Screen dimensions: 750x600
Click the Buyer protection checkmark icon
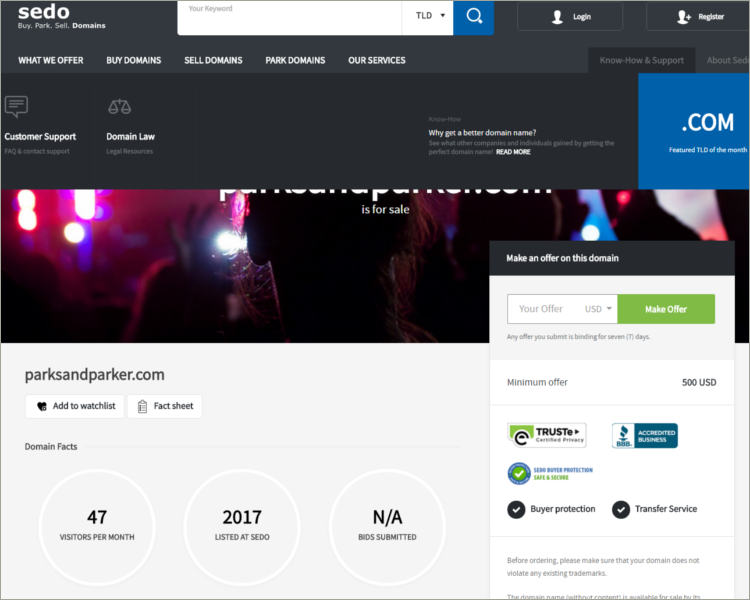tap(516, 509)
